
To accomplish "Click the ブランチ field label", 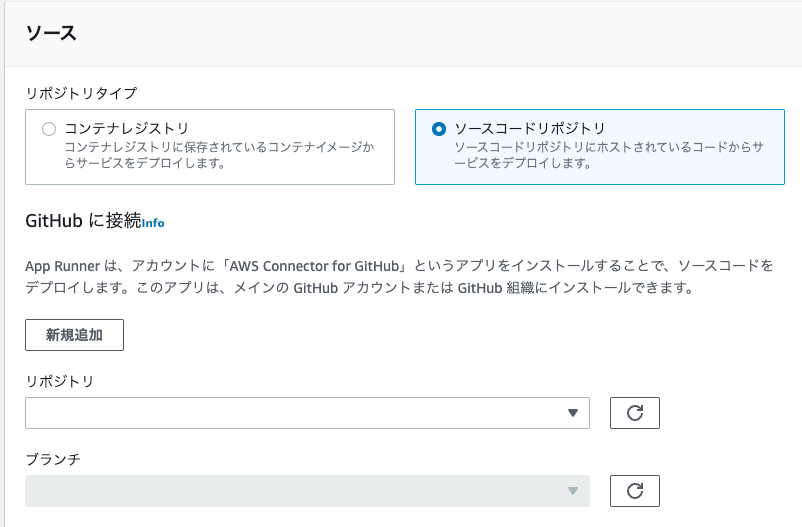I will 53,459.
